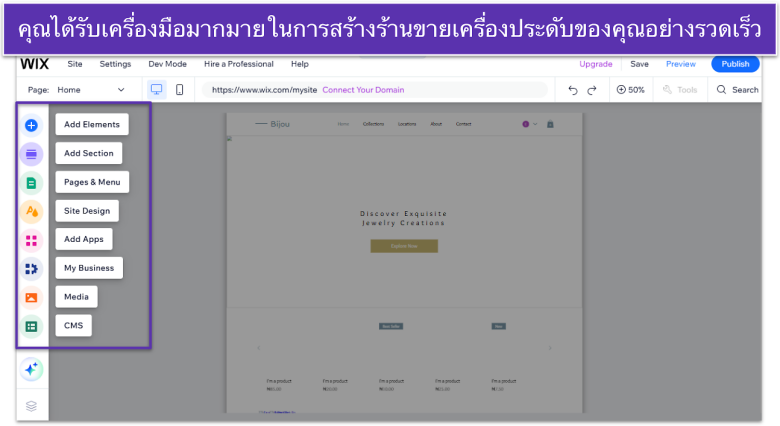Open the Tools panel button

tap(680, 90)
